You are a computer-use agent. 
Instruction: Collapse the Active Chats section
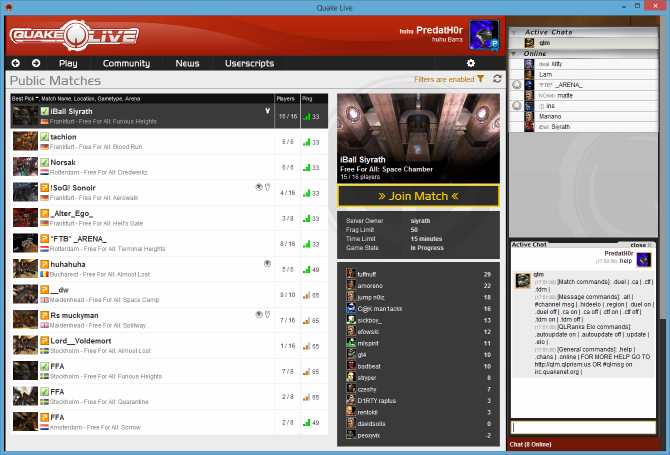(514, 32)
